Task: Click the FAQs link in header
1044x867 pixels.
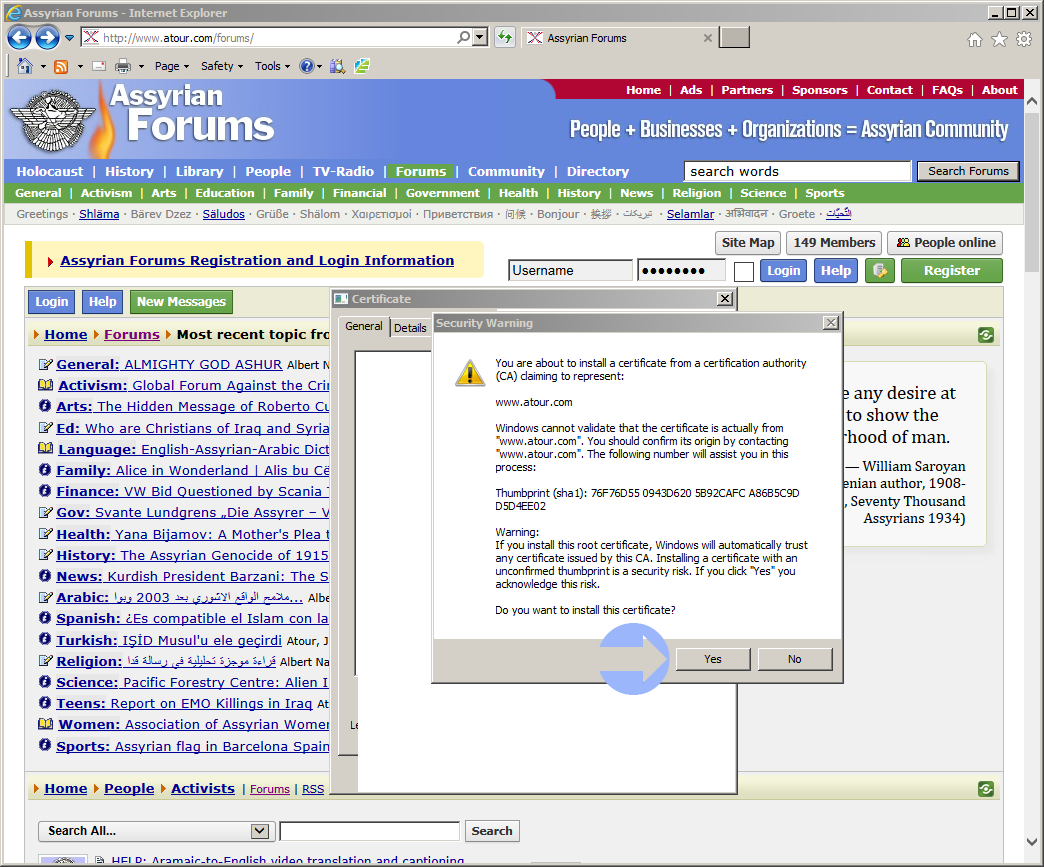Action: coord(947,90)
